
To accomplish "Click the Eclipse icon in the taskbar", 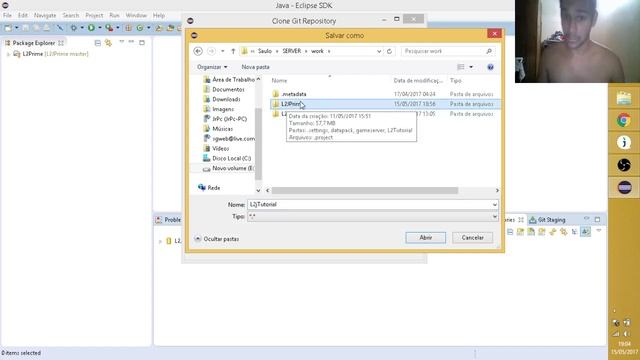I will coord(624,187).
